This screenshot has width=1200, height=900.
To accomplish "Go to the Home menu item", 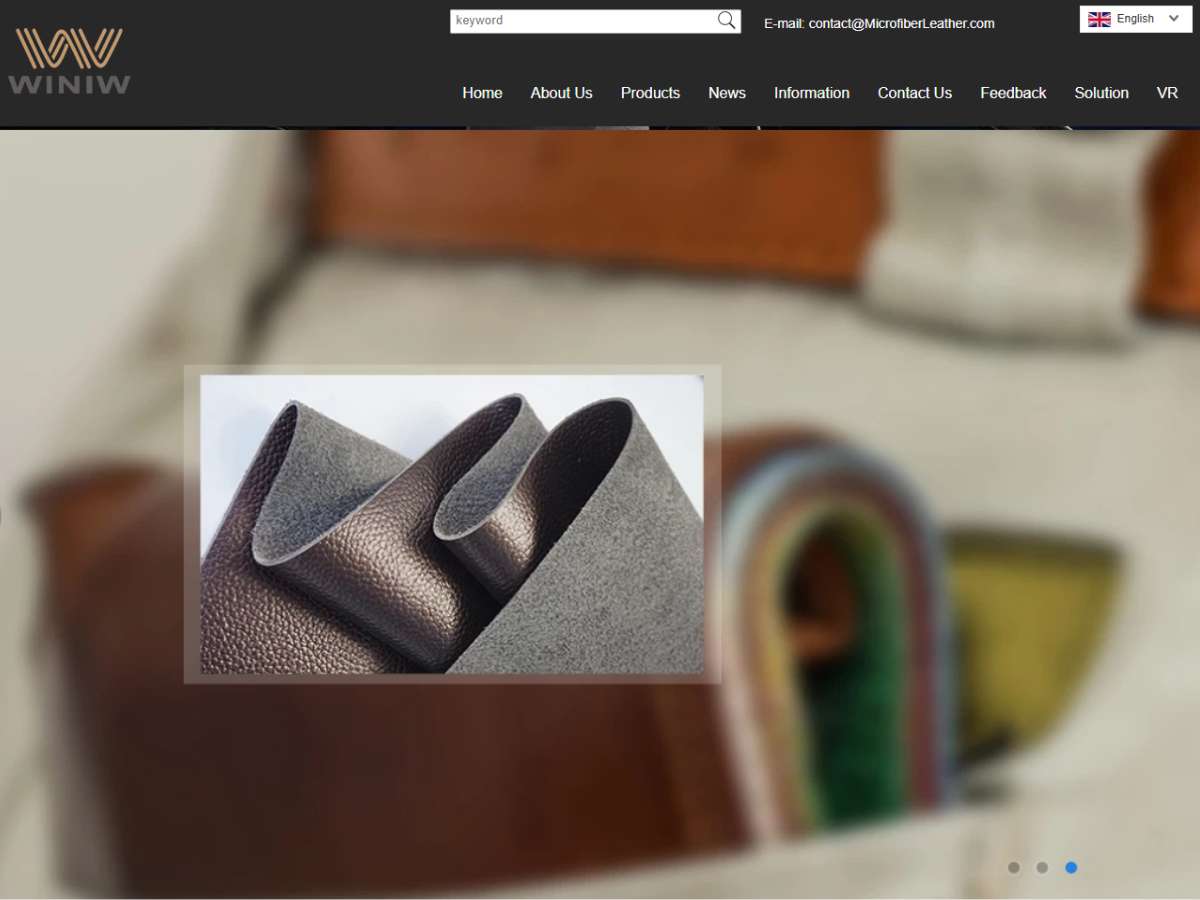I will point(482,93).
